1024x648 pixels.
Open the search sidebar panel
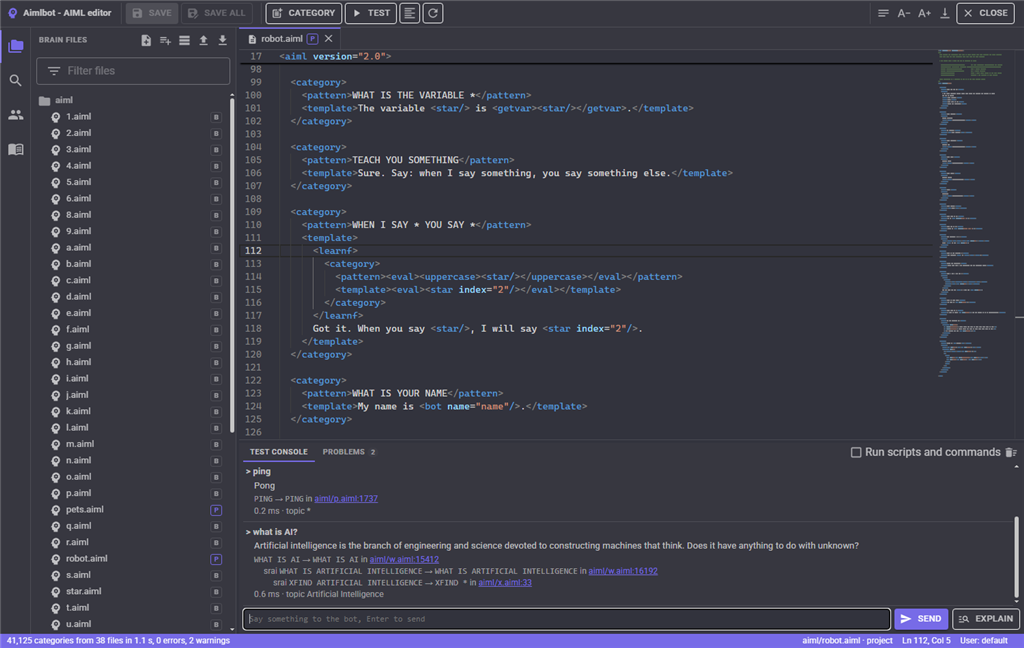pos(16,80)
